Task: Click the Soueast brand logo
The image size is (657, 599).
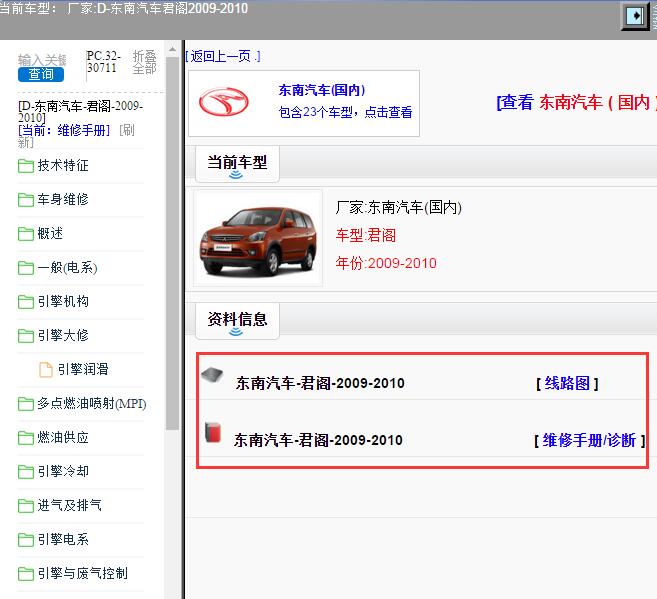Action: (223, 102)
